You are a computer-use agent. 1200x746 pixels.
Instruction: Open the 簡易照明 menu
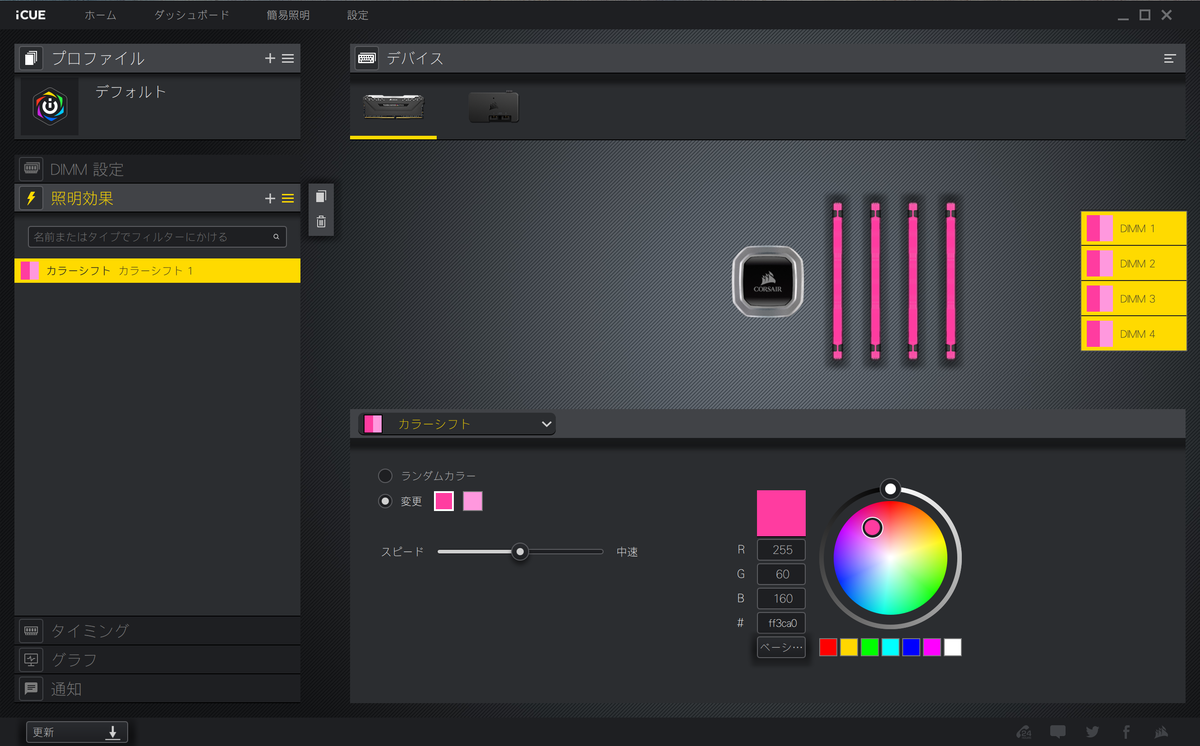(288, 15)
